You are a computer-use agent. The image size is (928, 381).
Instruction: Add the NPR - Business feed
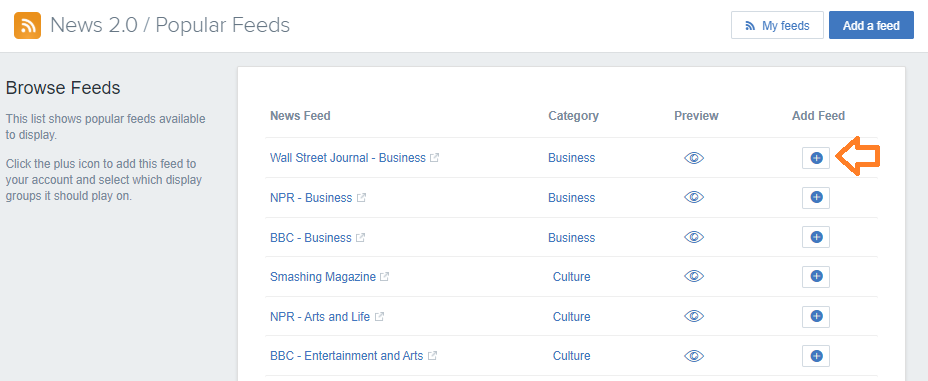tap(816, 198)
